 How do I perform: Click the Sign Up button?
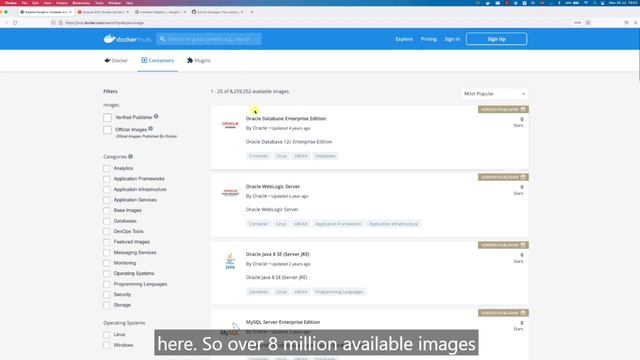point(496,39)
